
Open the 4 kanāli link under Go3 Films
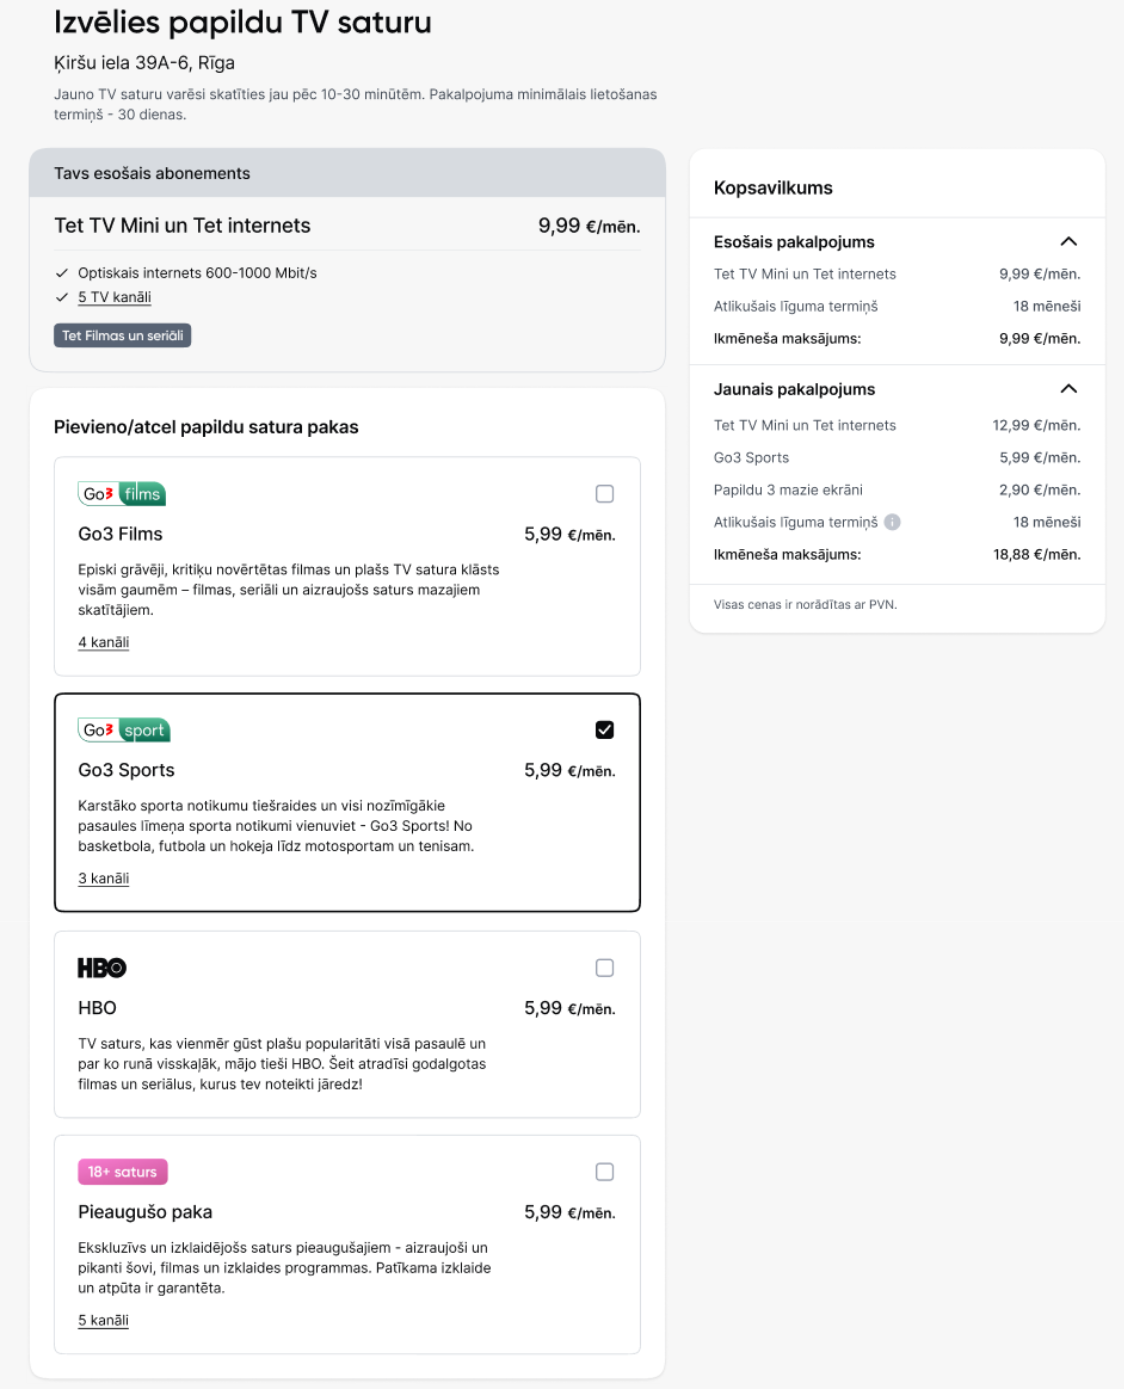(104, 642)
